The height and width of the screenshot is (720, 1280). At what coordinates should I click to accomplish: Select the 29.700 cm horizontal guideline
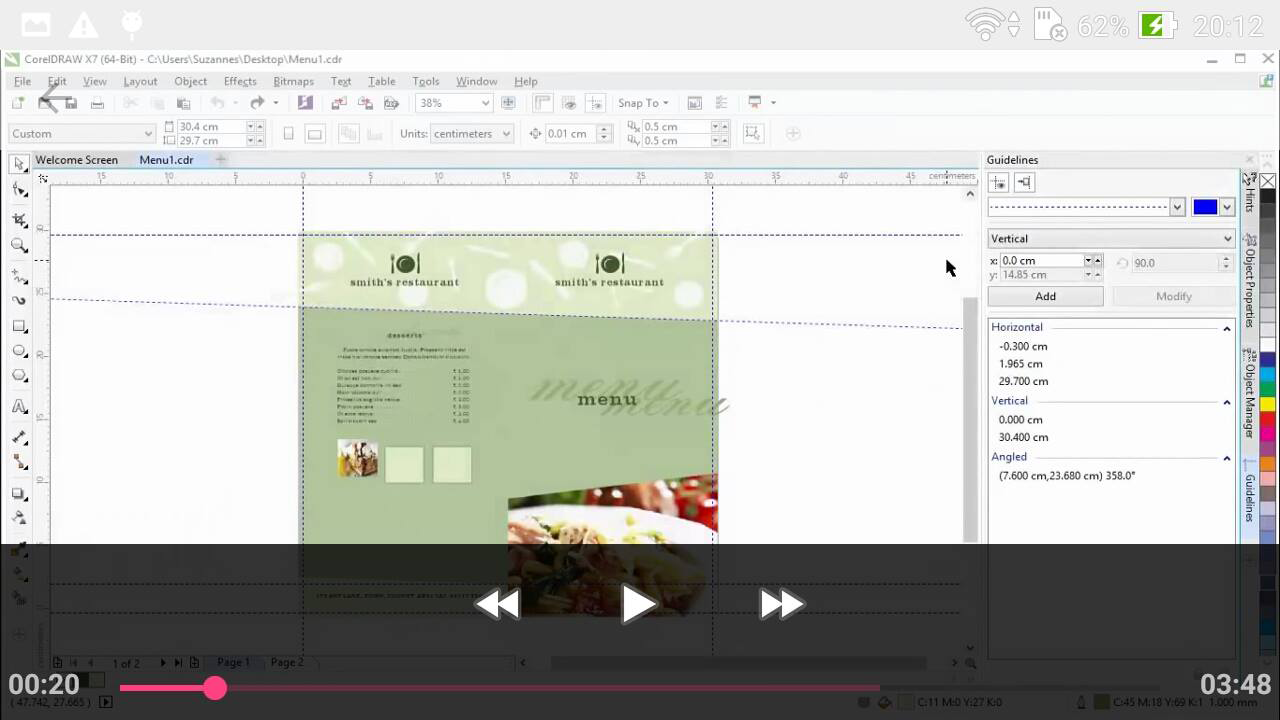(1023, 381)
